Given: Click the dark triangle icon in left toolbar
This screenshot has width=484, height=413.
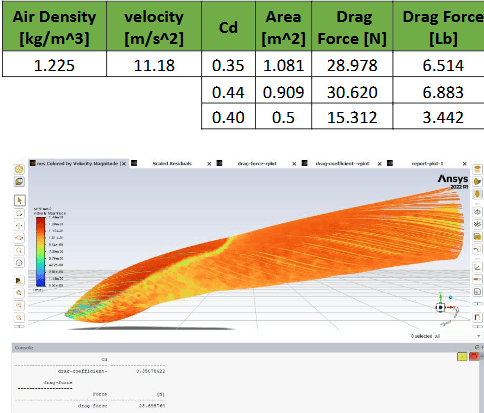Looking at the screenshot, I should click(19, 280).
